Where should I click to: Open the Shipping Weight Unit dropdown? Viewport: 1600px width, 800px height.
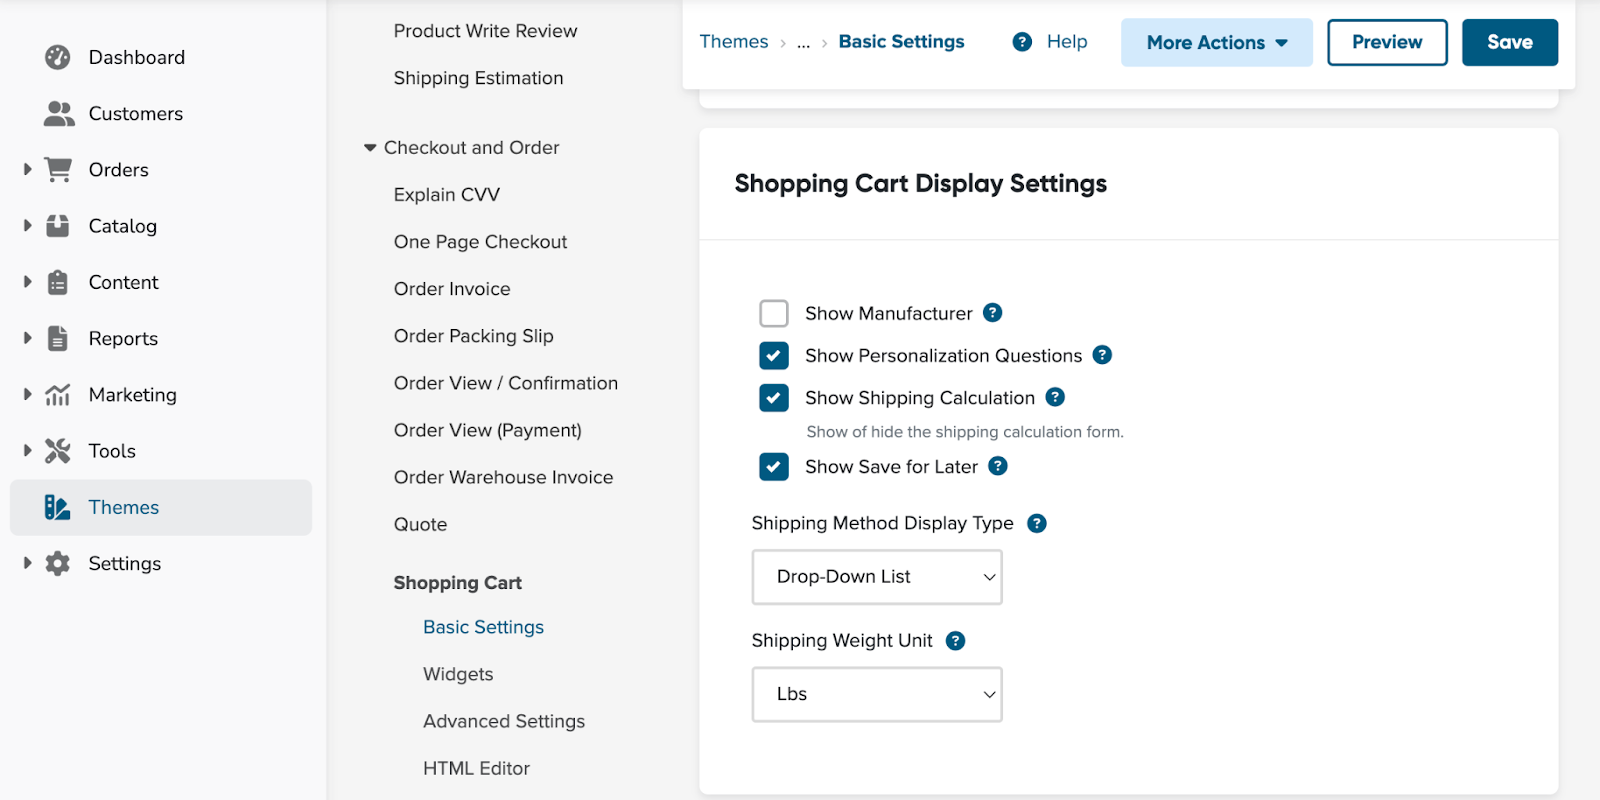click(x=876, y=694)
